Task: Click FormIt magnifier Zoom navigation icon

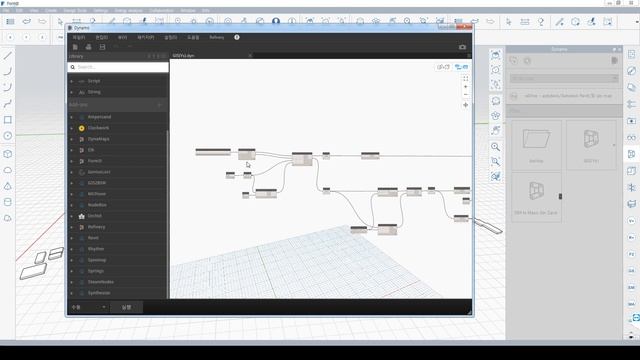Action: pos(496,147)
